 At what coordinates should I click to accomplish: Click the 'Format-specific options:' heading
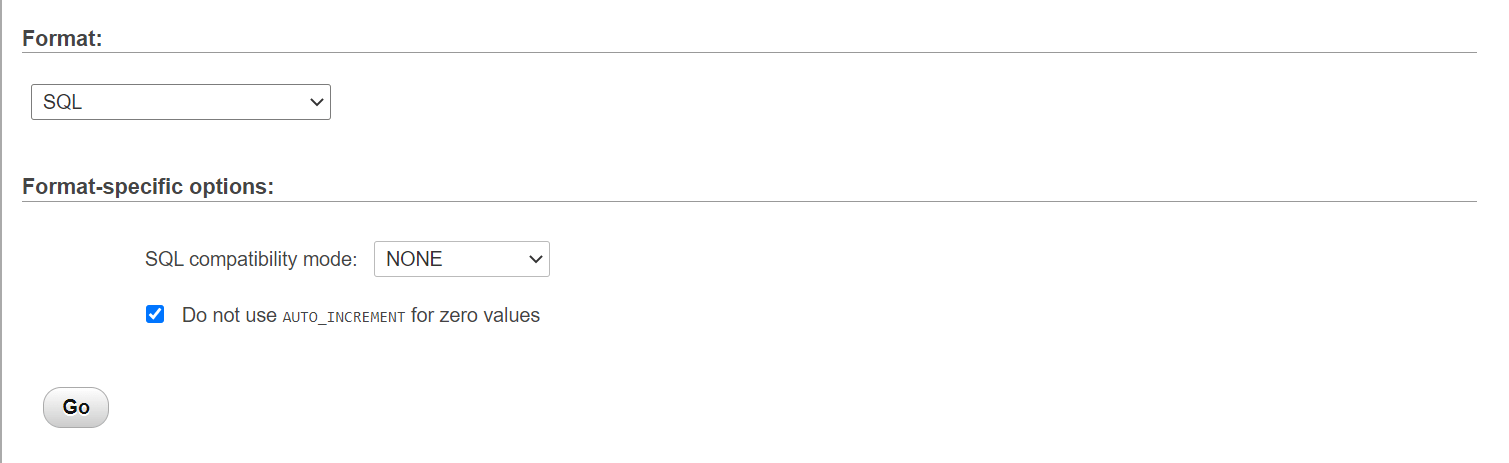tap(148, 187)
